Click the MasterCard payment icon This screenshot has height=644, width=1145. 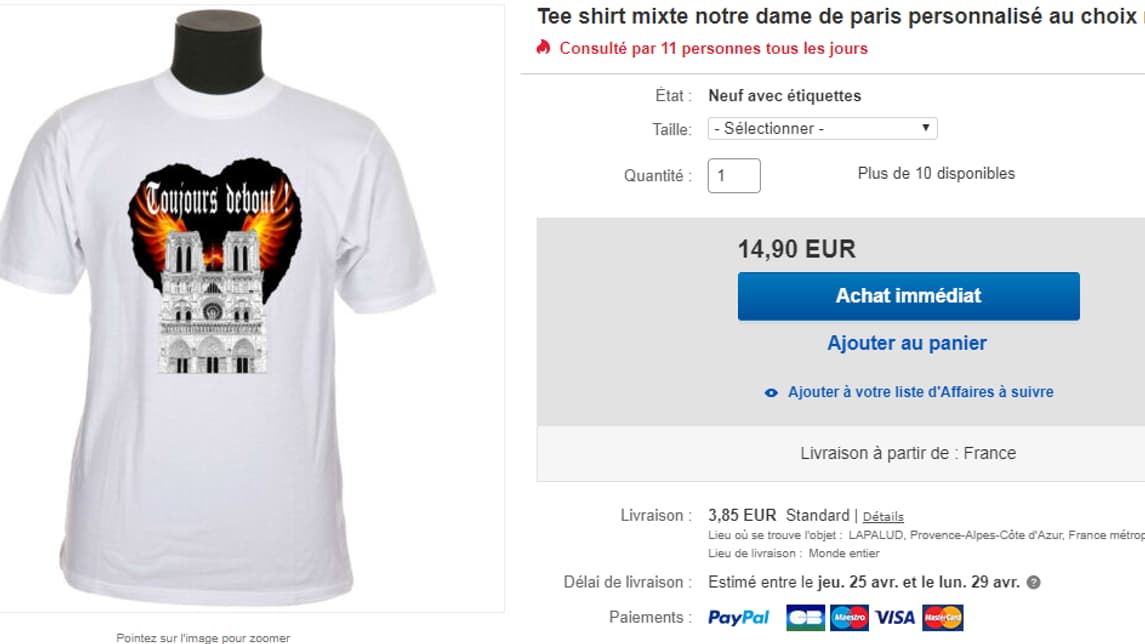tap(942, 618)
